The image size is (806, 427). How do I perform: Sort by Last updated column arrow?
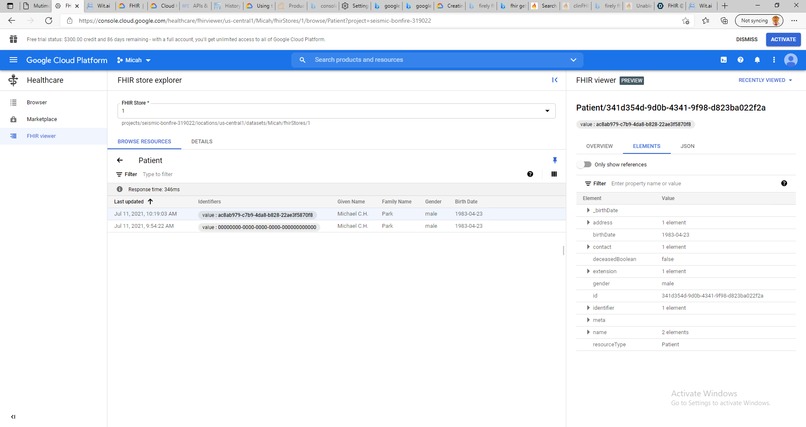pyautogui.click(x=150, y=201)
